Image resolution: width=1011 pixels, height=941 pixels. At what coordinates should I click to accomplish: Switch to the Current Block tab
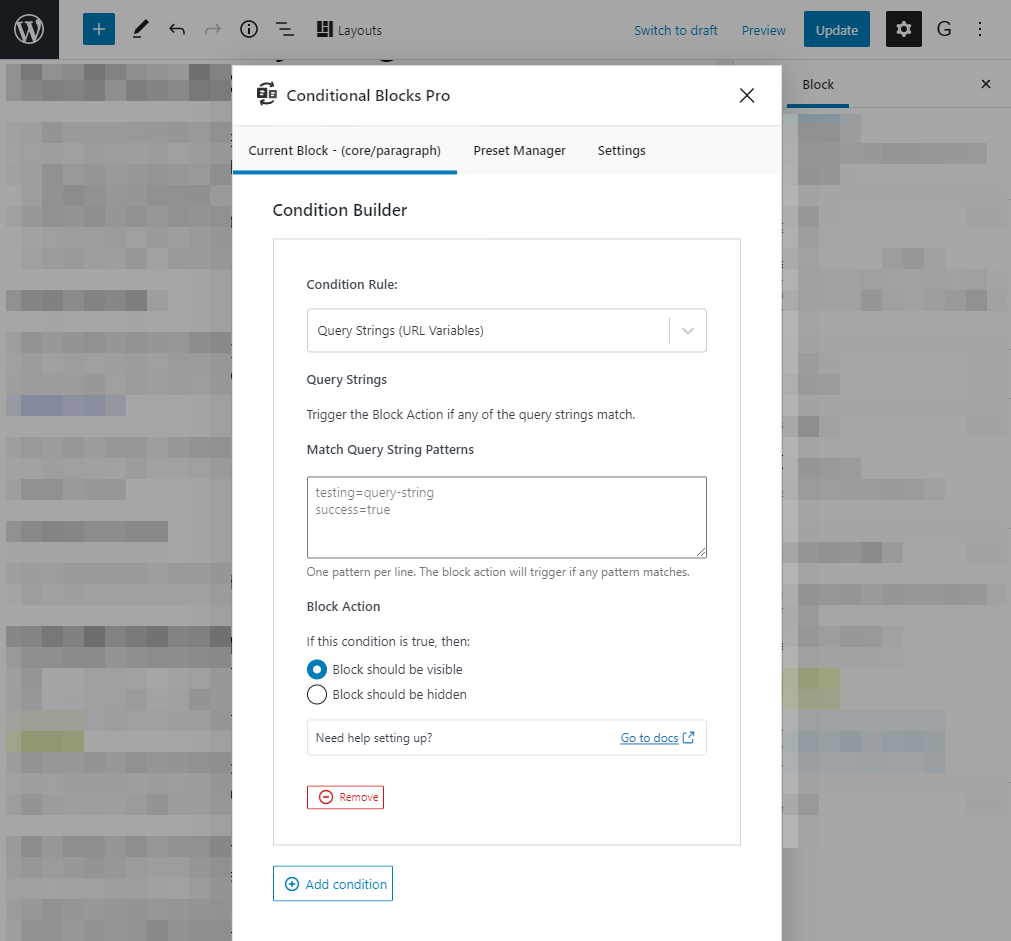click(x=345, y=150)
